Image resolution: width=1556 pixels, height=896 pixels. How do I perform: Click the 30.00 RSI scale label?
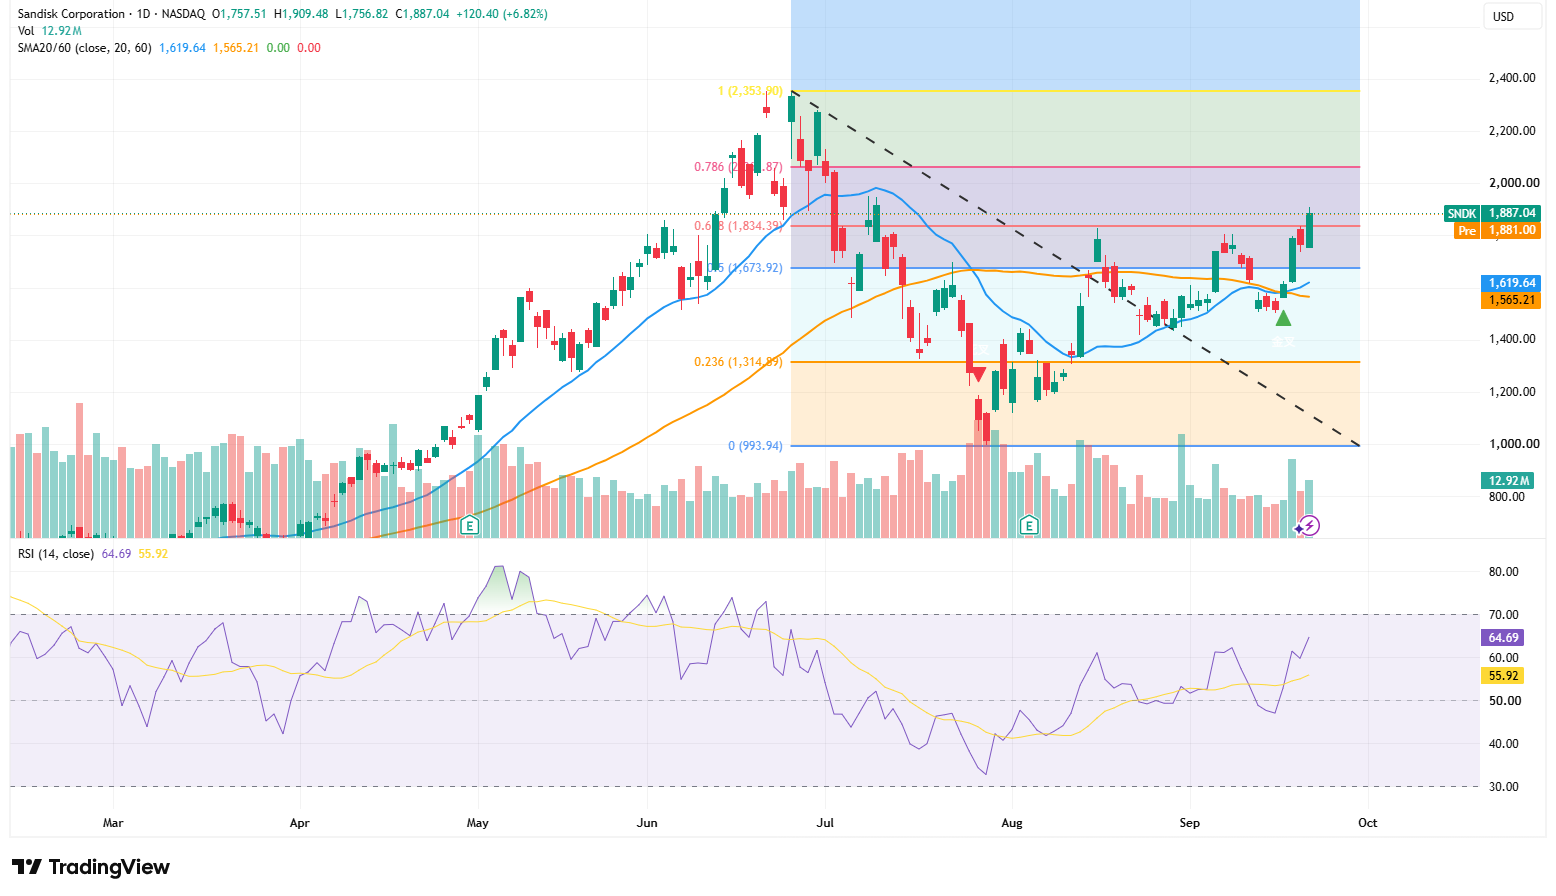tap(1504, 787)
